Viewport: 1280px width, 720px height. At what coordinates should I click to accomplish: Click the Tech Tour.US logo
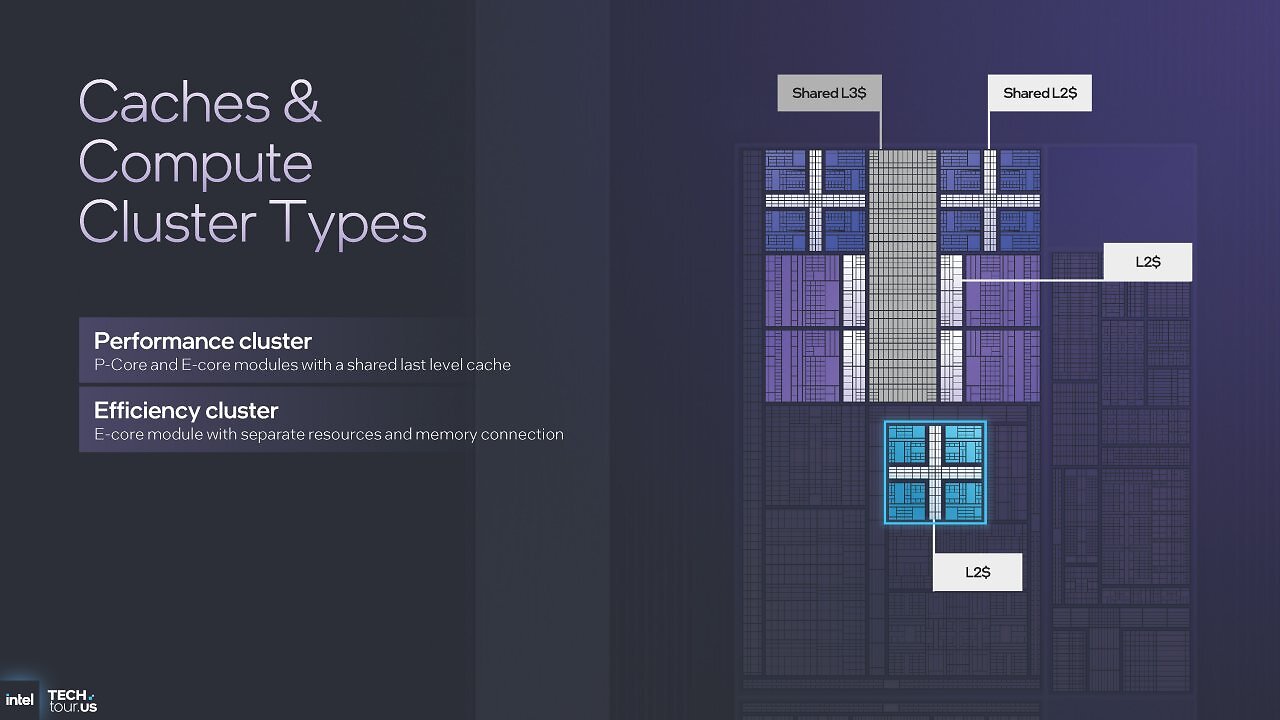(x=72, y=700)
